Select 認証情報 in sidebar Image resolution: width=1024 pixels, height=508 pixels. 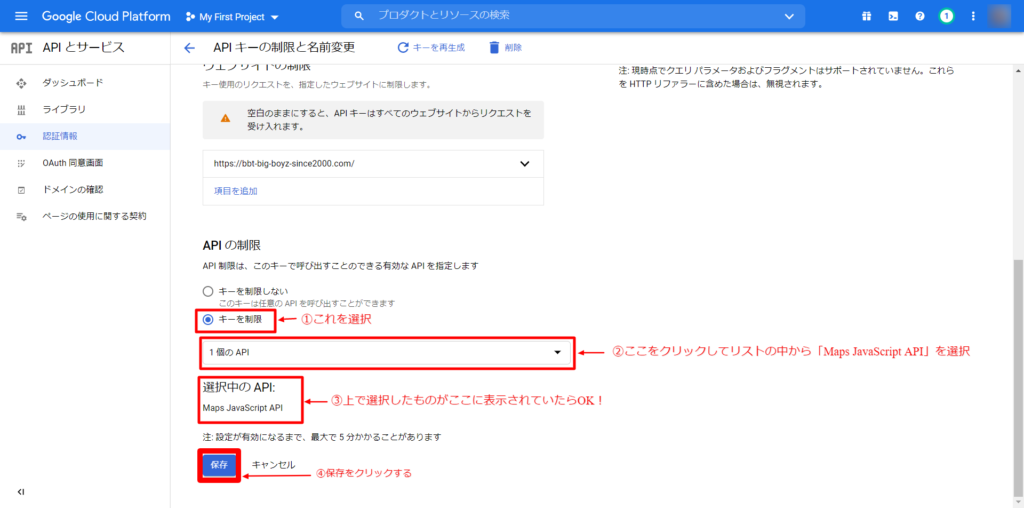pos(85,136)
